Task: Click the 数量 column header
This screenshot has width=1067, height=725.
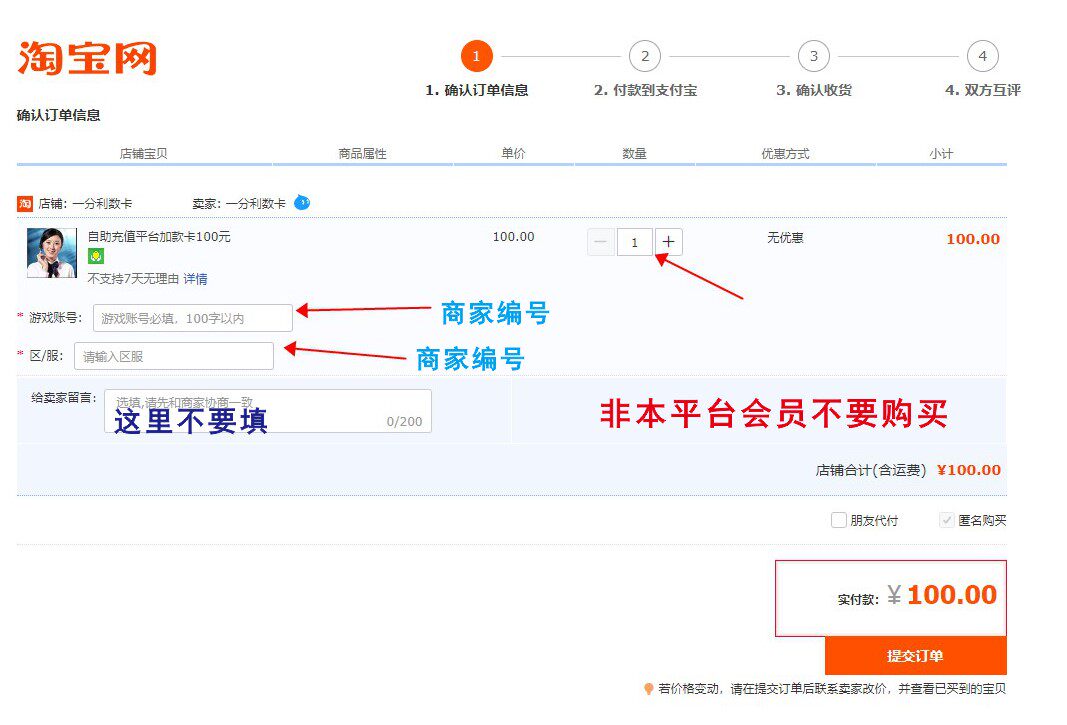Action: [634, 153]
